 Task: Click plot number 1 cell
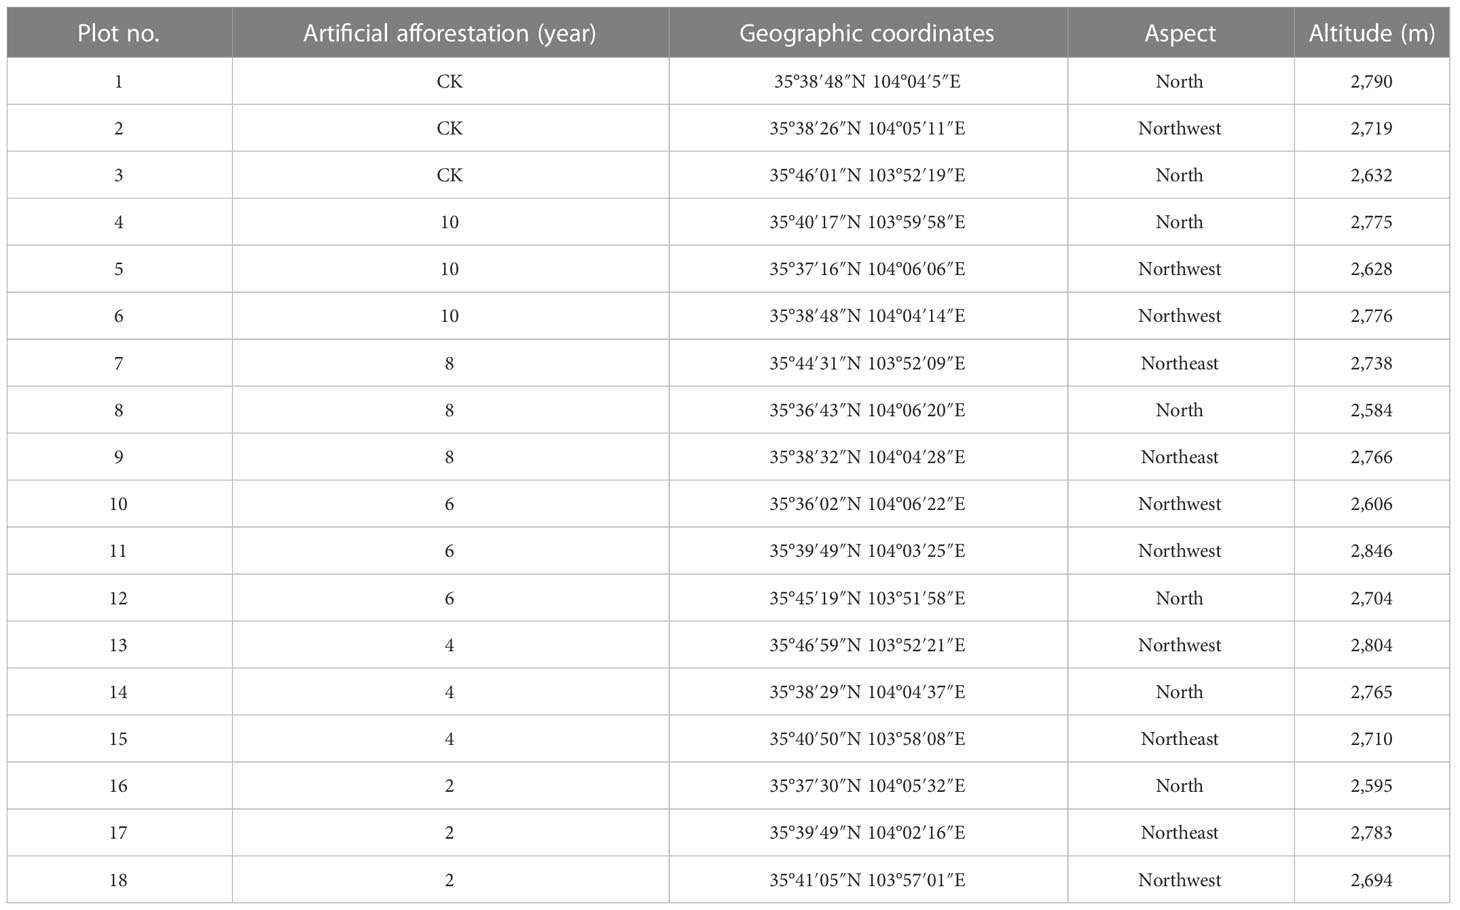[119, 81]
